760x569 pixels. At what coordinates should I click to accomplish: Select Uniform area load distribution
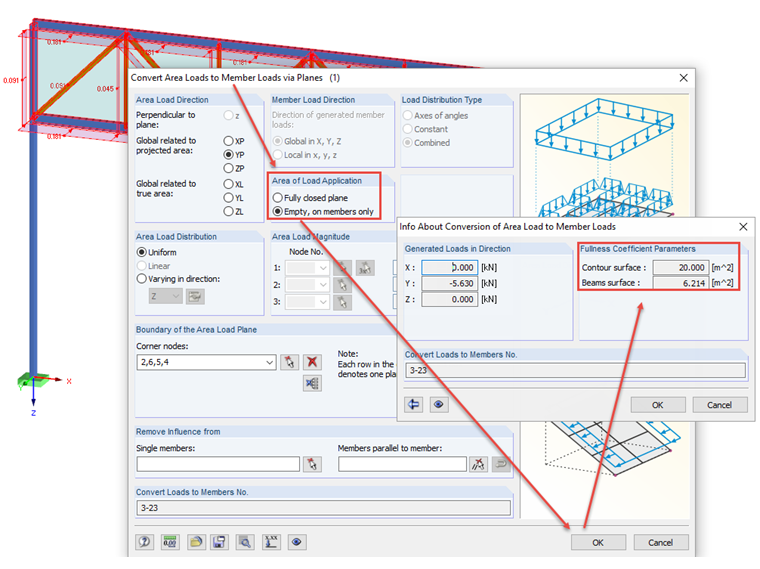[x=142, y=252]
